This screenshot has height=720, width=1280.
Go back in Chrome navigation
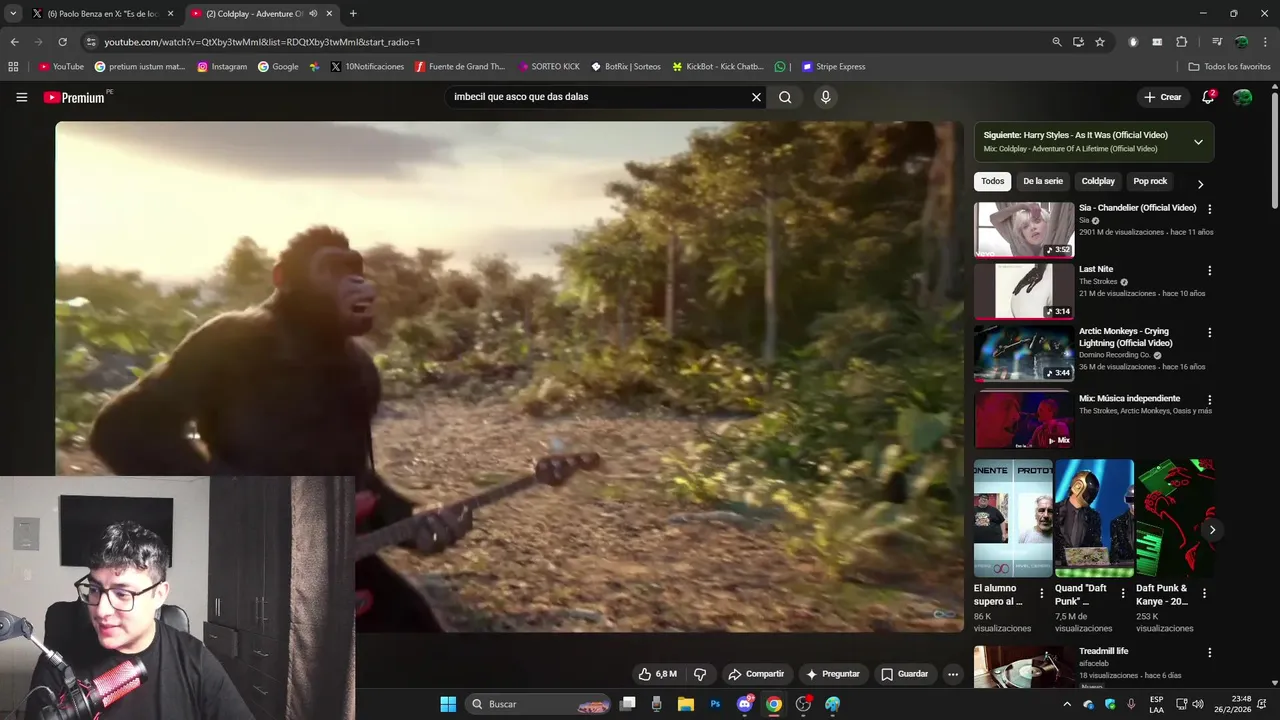[x=14, y=42]
